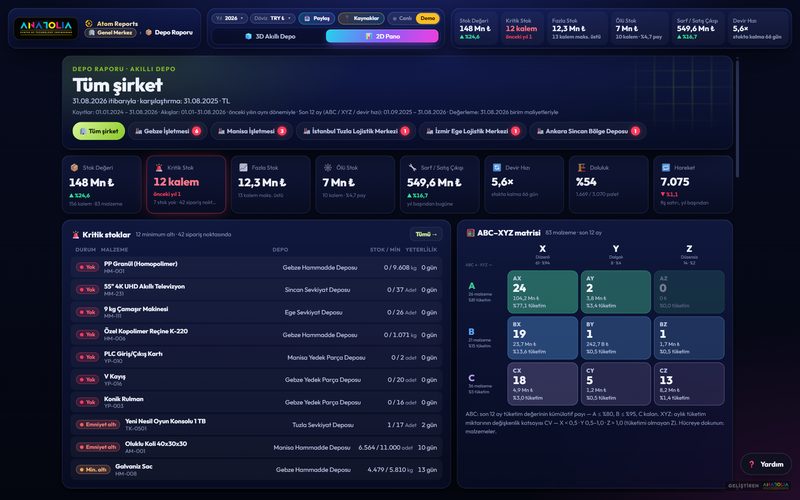Click the YETERLİLİK column header
The width and height of the screenshot is (800, 500).
pyautogui.click(x=421, y=249)
